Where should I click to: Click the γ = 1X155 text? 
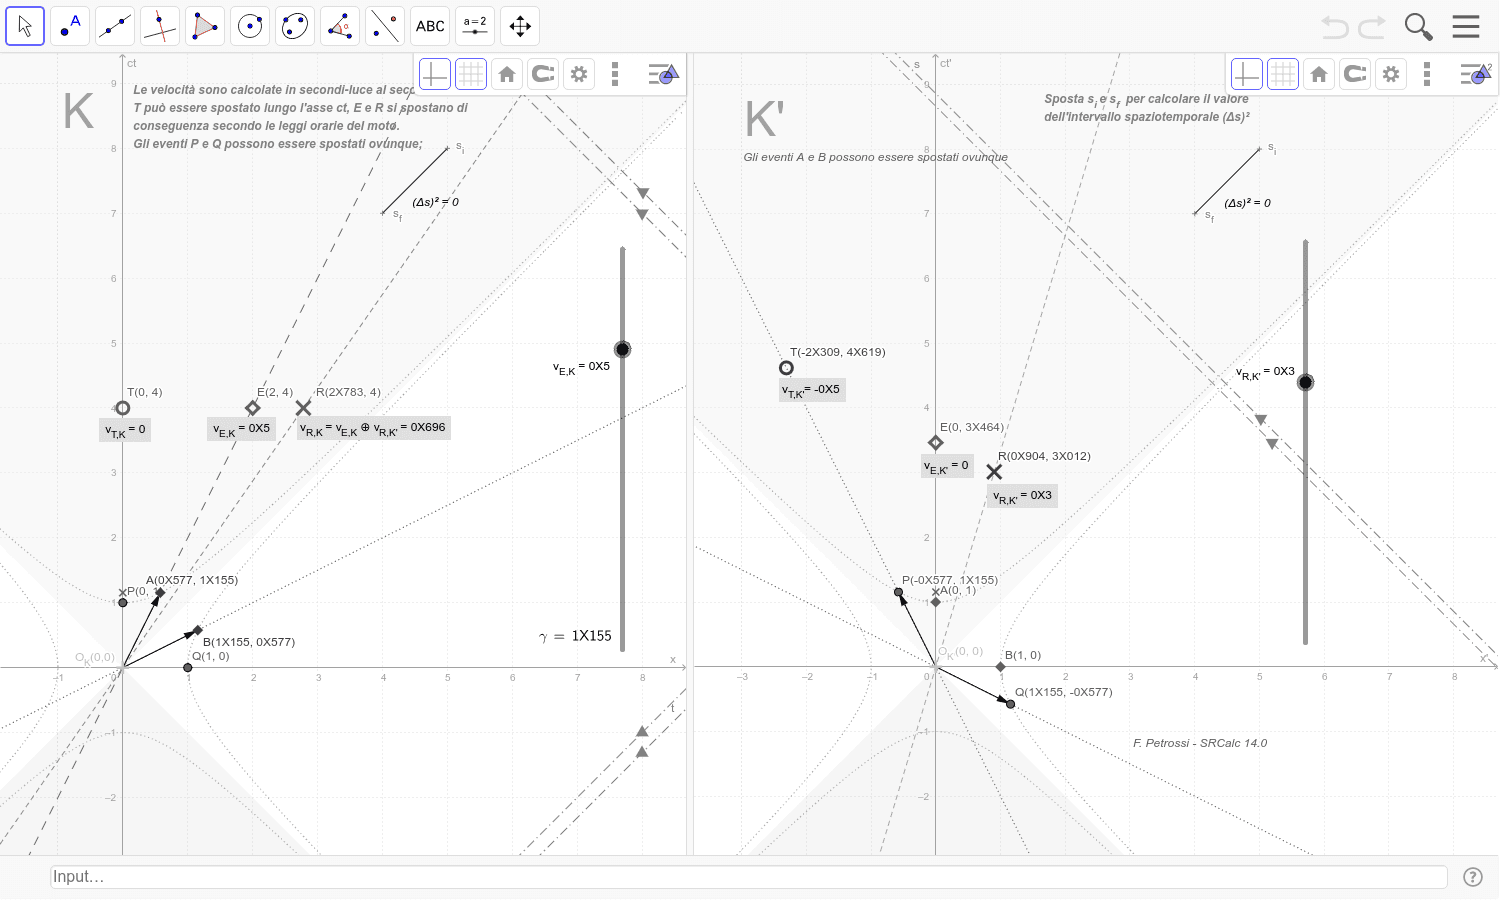[575, 636]
